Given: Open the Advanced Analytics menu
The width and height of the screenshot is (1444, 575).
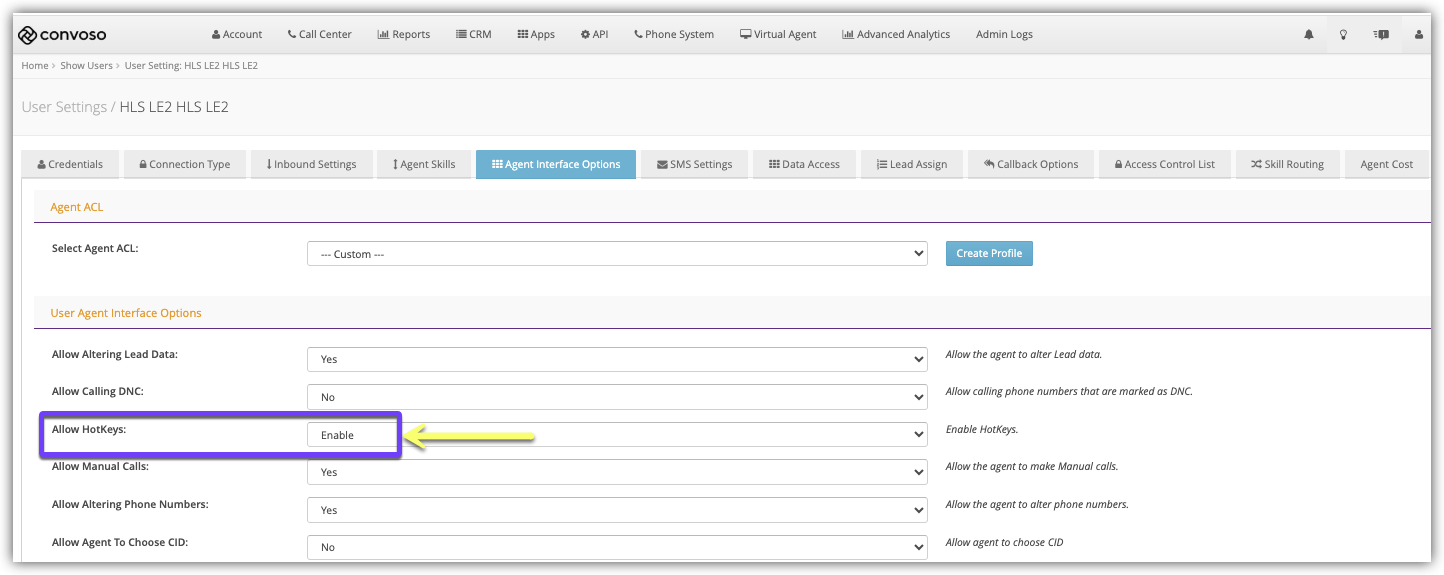Looking at the screenshot, I should point(896,34).
